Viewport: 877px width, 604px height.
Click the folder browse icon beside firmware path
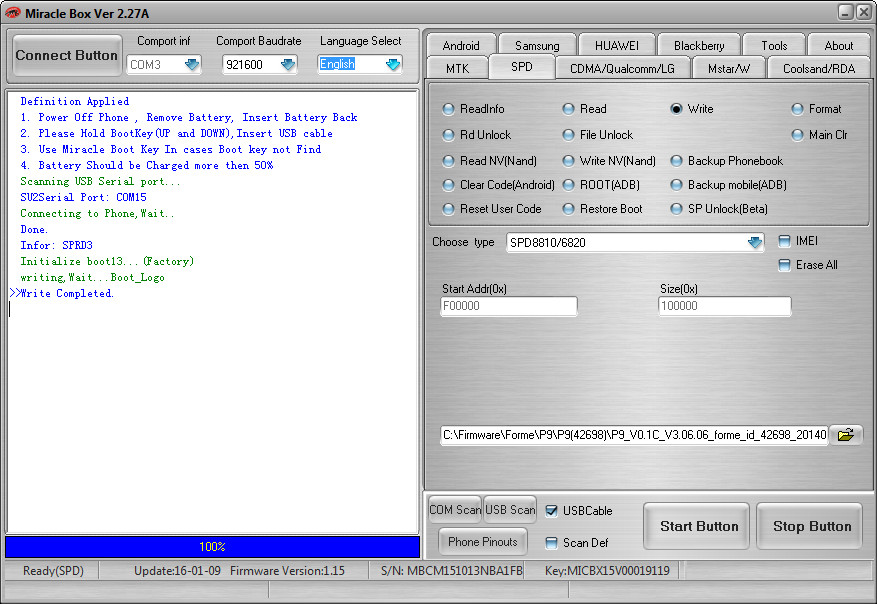(x=846, y=435)
